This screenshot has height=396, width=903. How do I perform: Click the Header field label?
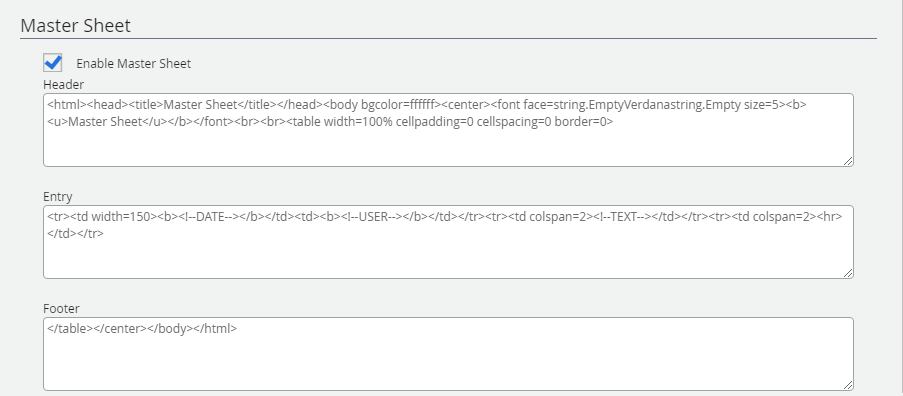pyautogui.click(x=63, y=85)
